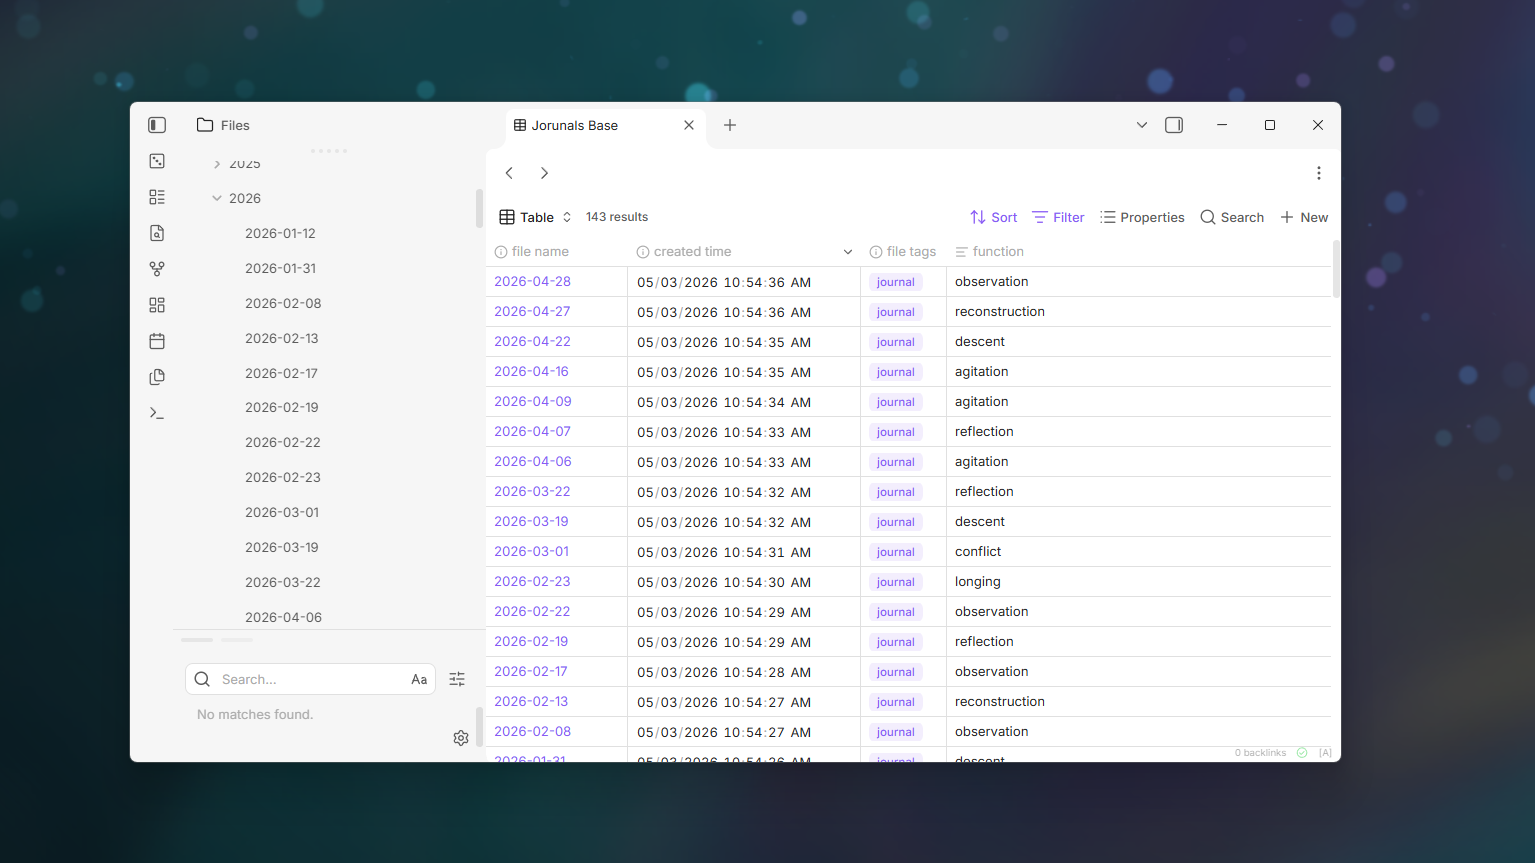Viewport: 1535px width, 863px height.
Task: Open command palette terminal icon
Action: click(x=157, y=413)
